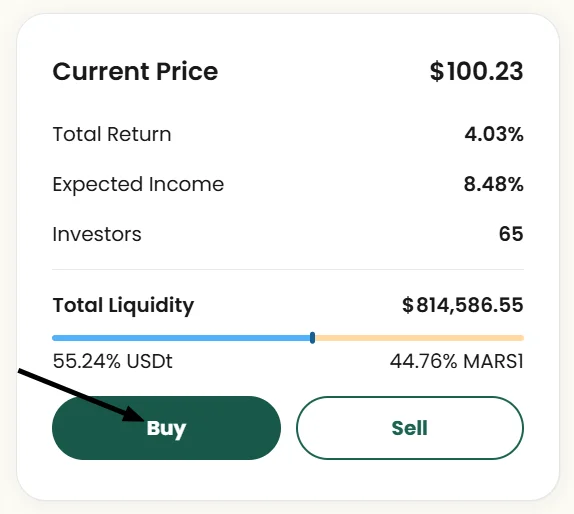Click the 4.03% return value
Viewport: 574px width, 514px height.
494,134
